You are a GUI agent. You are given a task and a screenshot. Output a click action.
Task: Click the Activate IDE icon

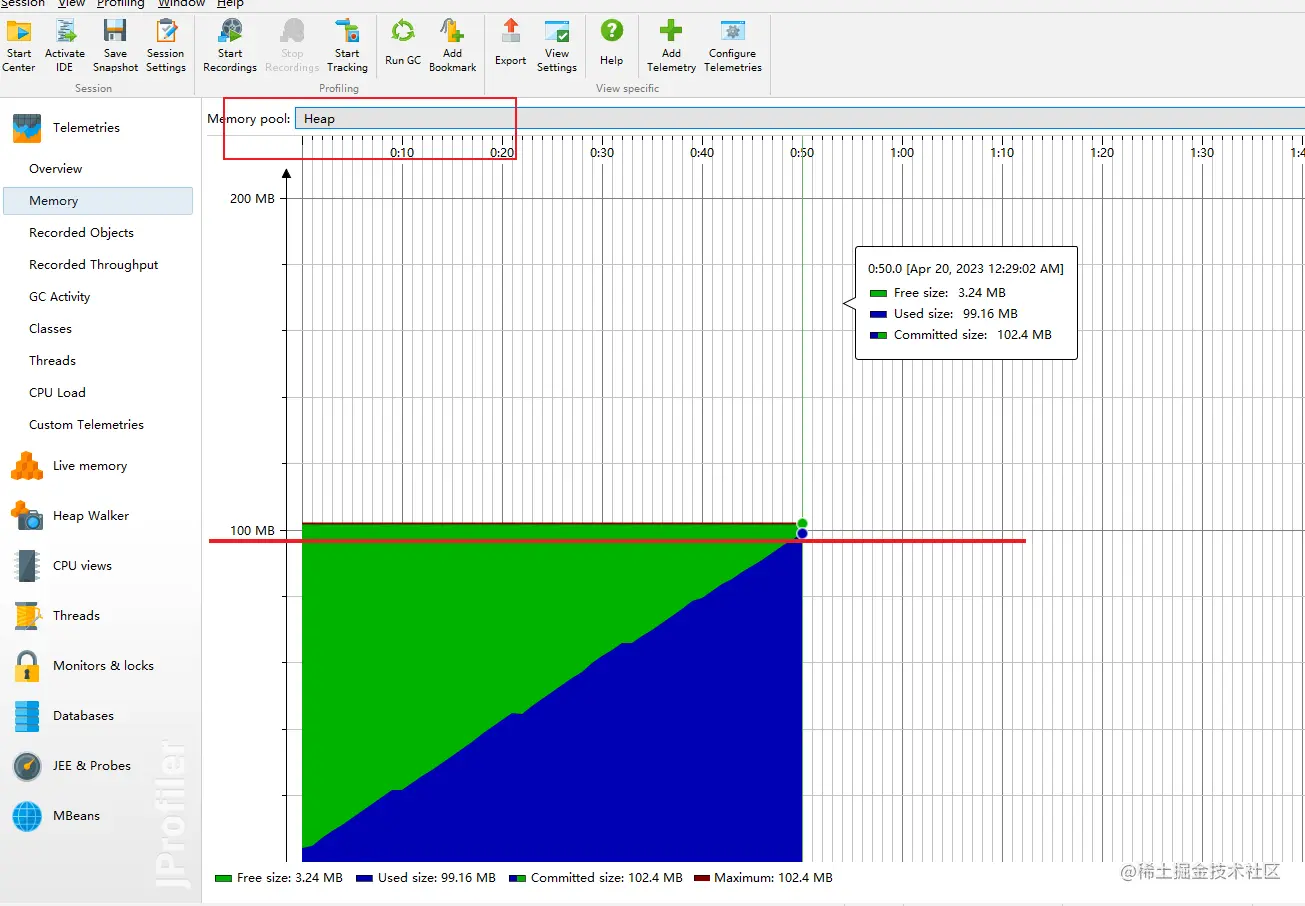point(65,31)
